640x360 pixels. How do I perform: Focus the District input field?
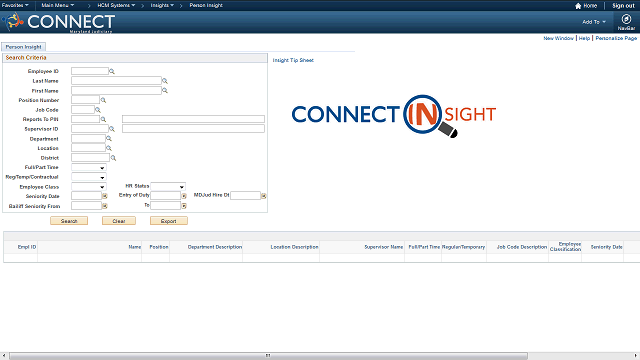click(x=91, y=158)
